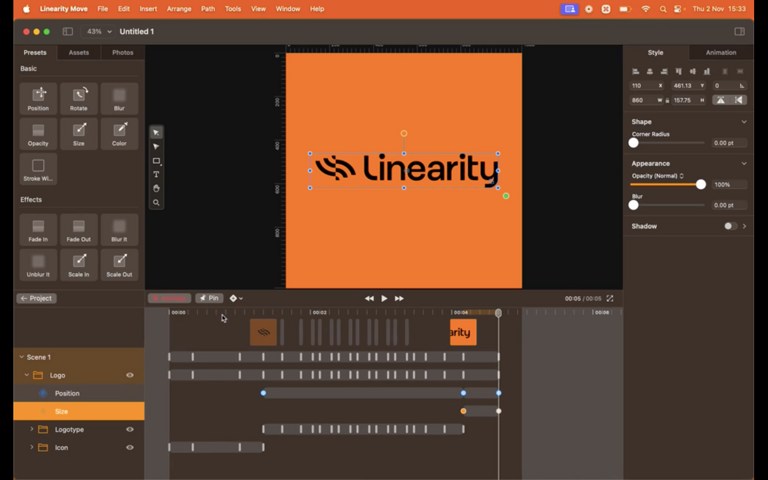Image resolution: width=768 pixels, height=480 pixels.
Task: Switch to the Photos tab
Action: [122, 52]
